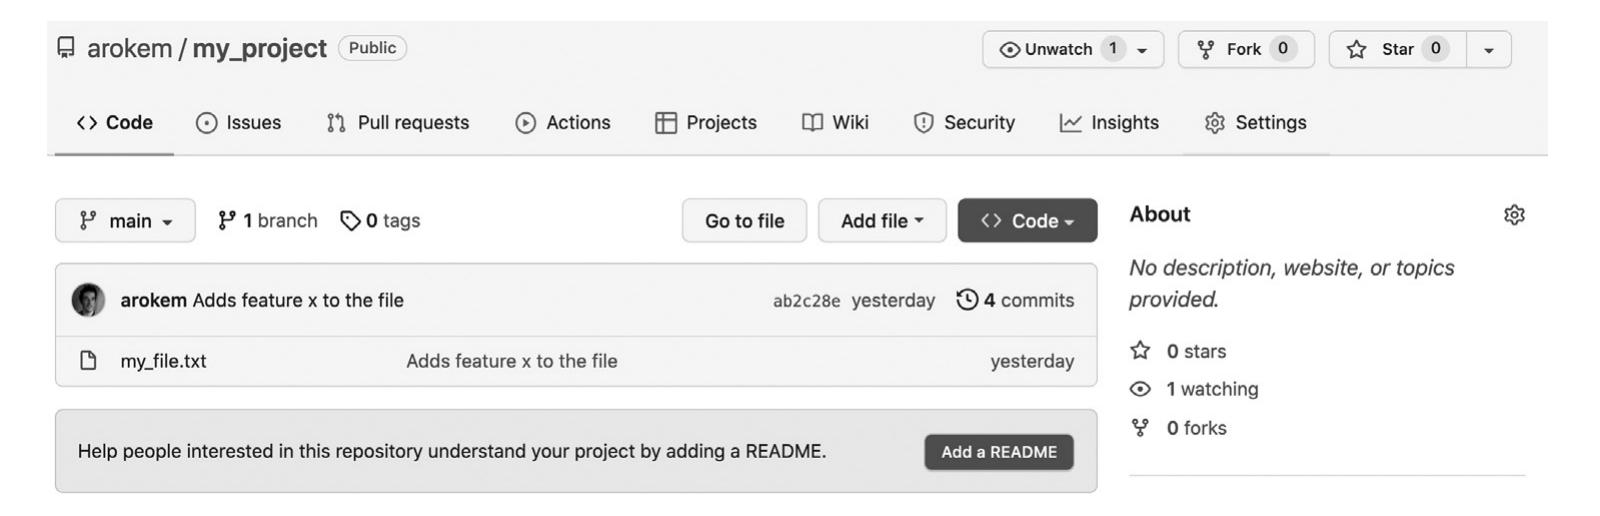
Task: Click arokem's avatar in the commit row
Action: pyautogui.click(x=88, y=300)
